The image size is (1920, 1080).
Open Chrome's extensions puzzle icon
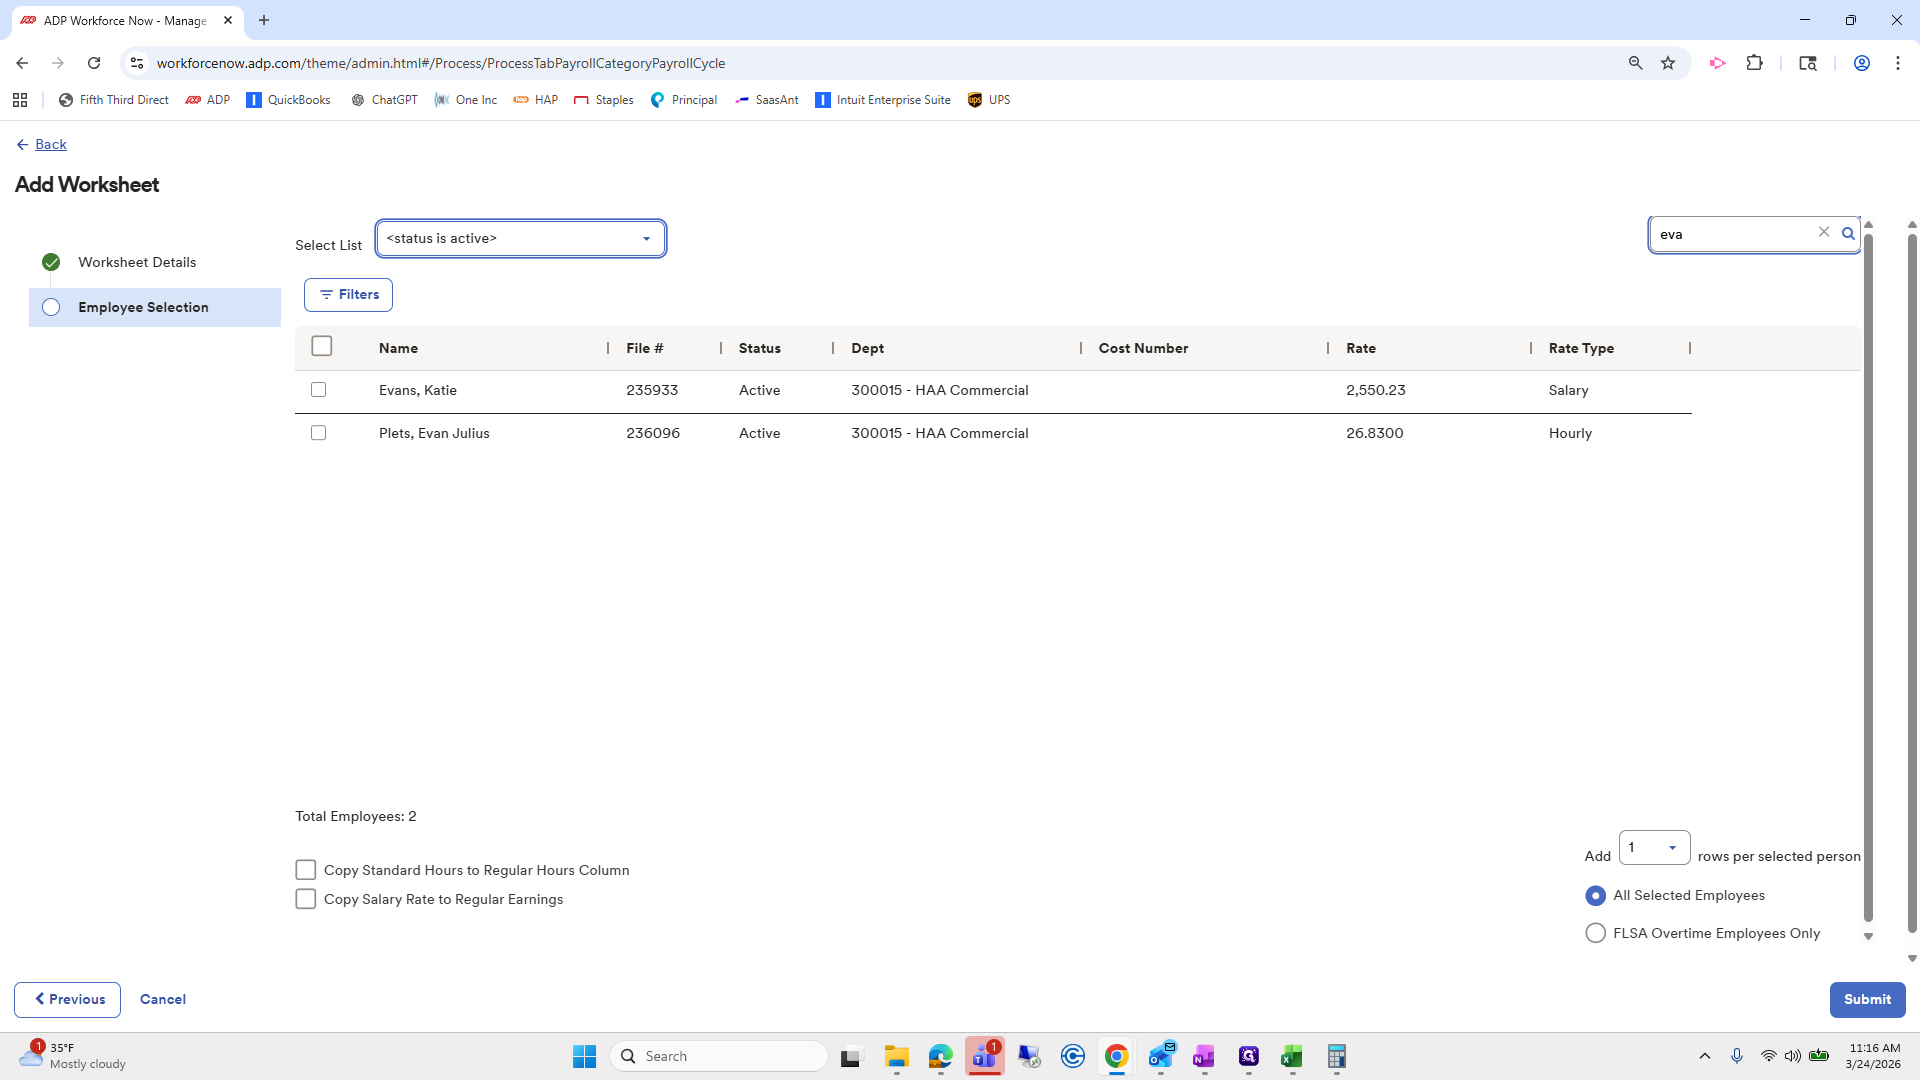(1756, 63)
